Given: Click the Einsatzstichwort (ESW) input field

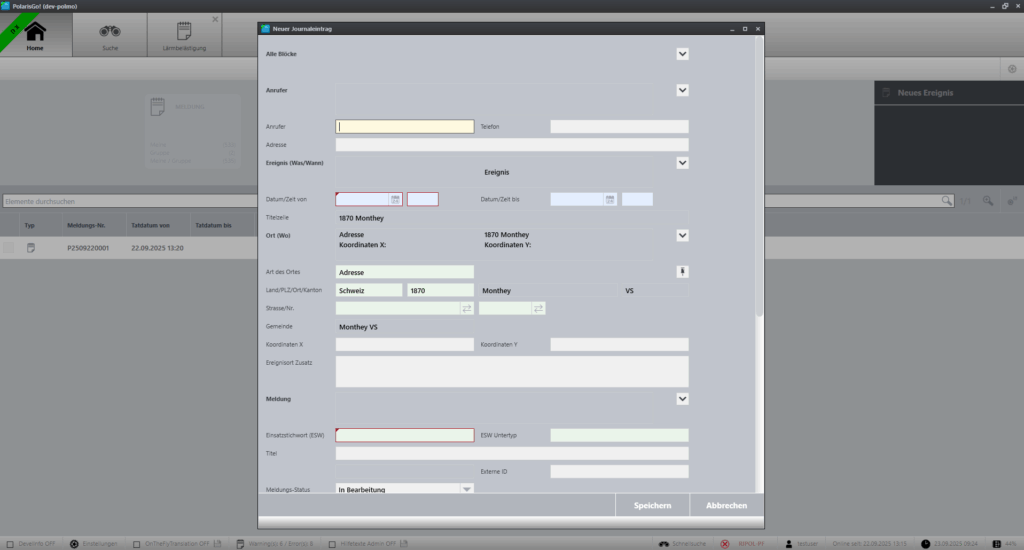Looking at the screenshot, I should (404, 435).
